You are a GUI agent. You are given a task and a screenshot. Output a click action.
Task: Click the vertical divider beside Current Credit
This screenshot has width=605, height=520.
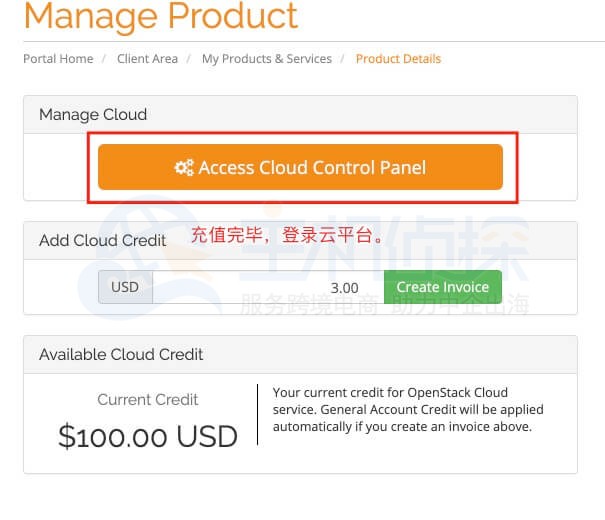tap(257, 414)
